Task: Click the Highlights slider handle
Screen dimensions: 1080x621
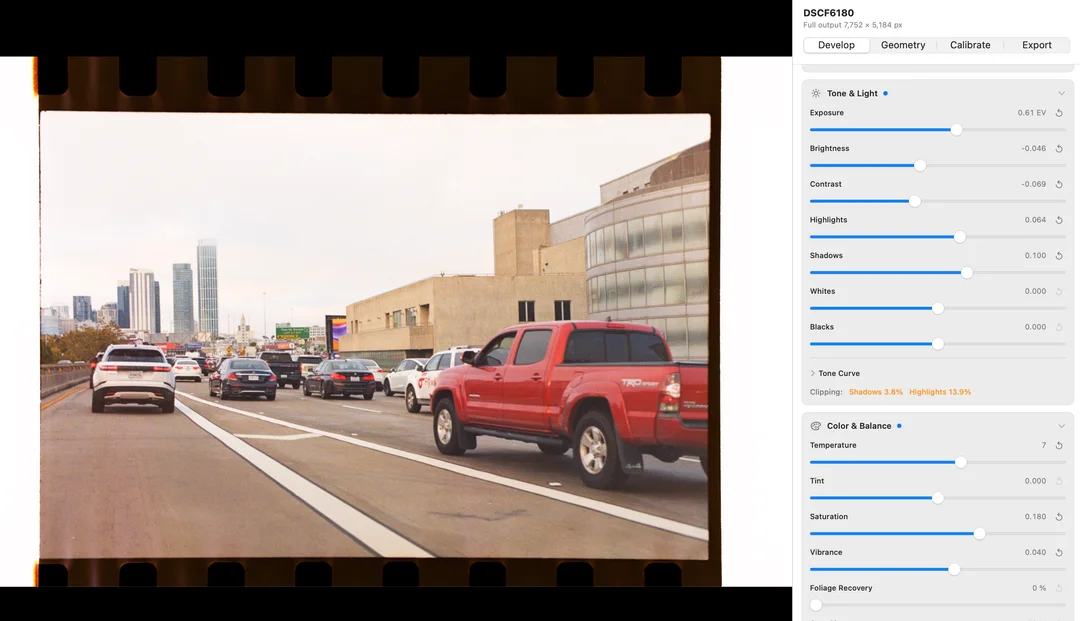Action: [x=959, y=237]
